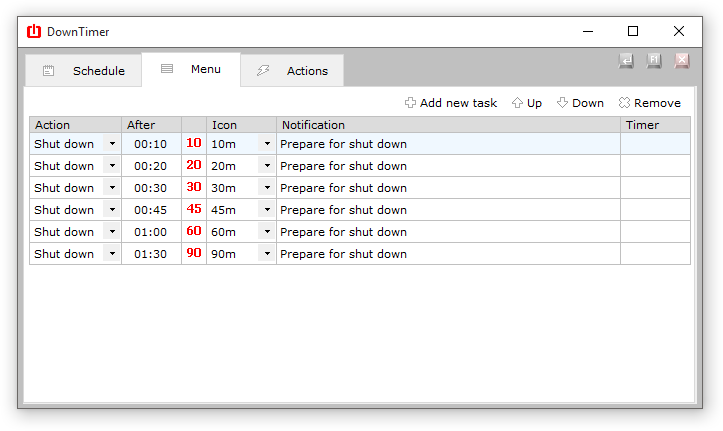Remove the selected task

click(x=649, y=103)
